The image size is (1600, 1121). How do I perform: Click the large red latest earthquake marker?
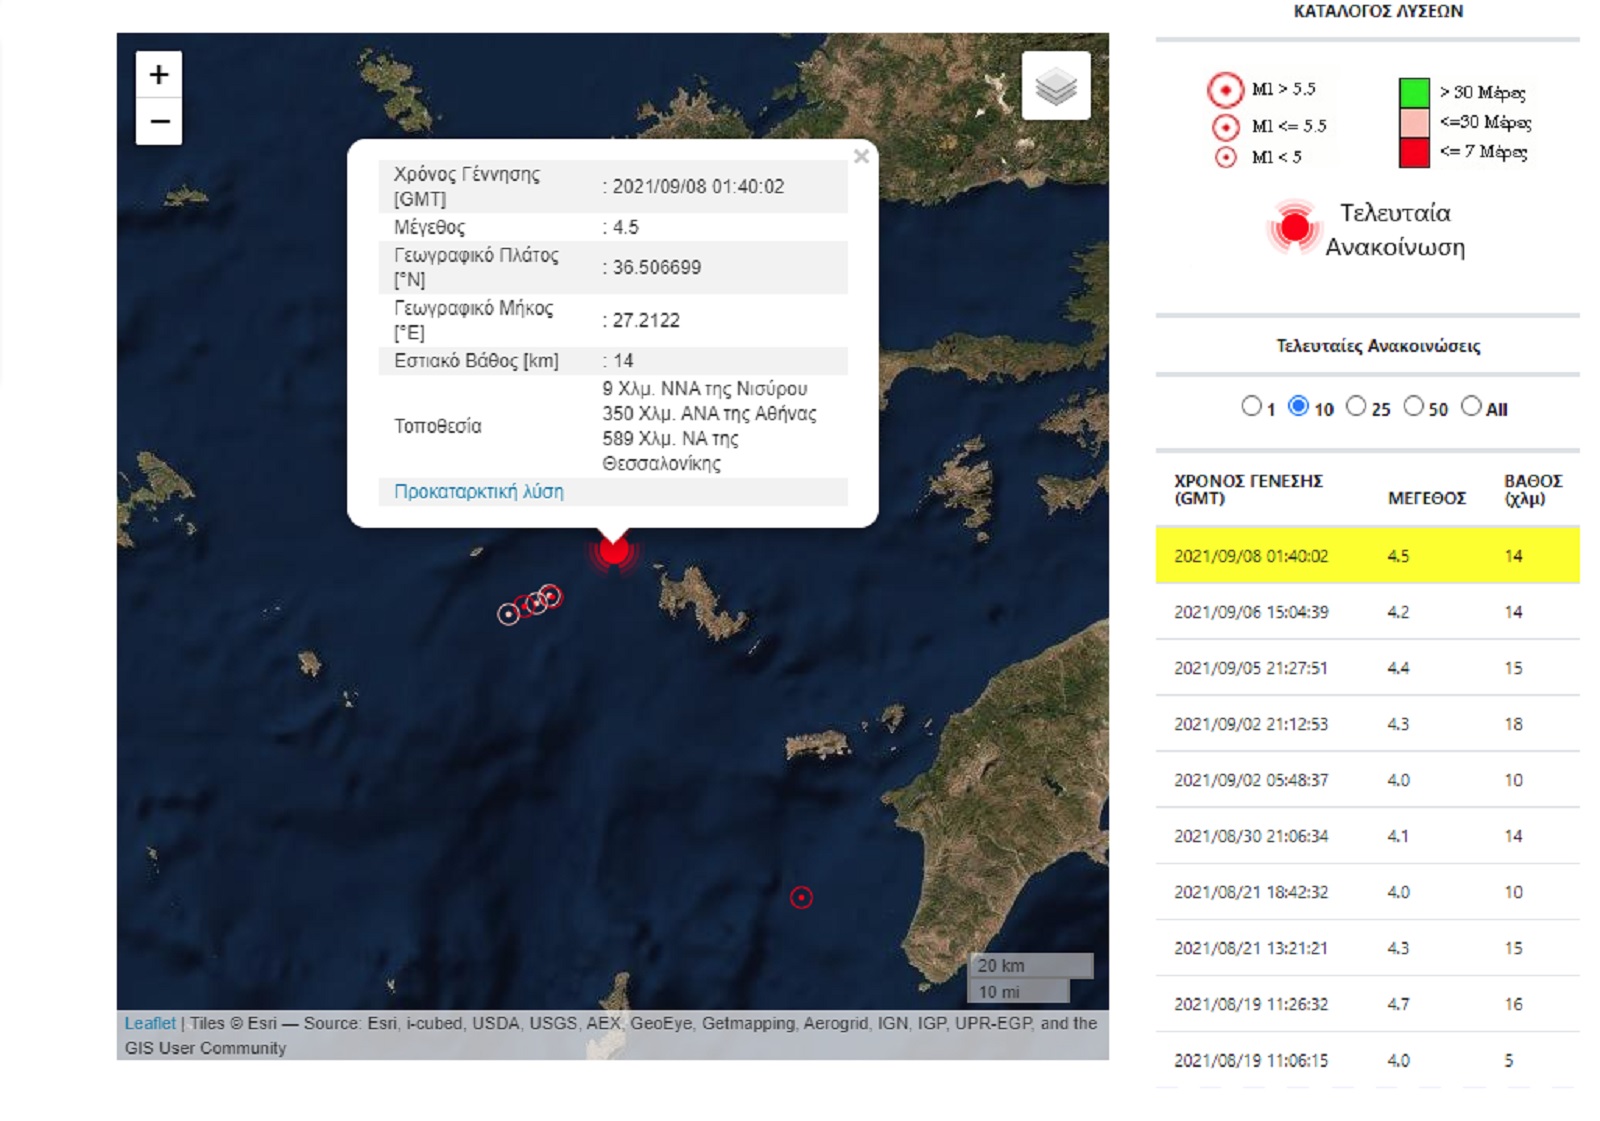pyautogui.click(x=613, y=551)
